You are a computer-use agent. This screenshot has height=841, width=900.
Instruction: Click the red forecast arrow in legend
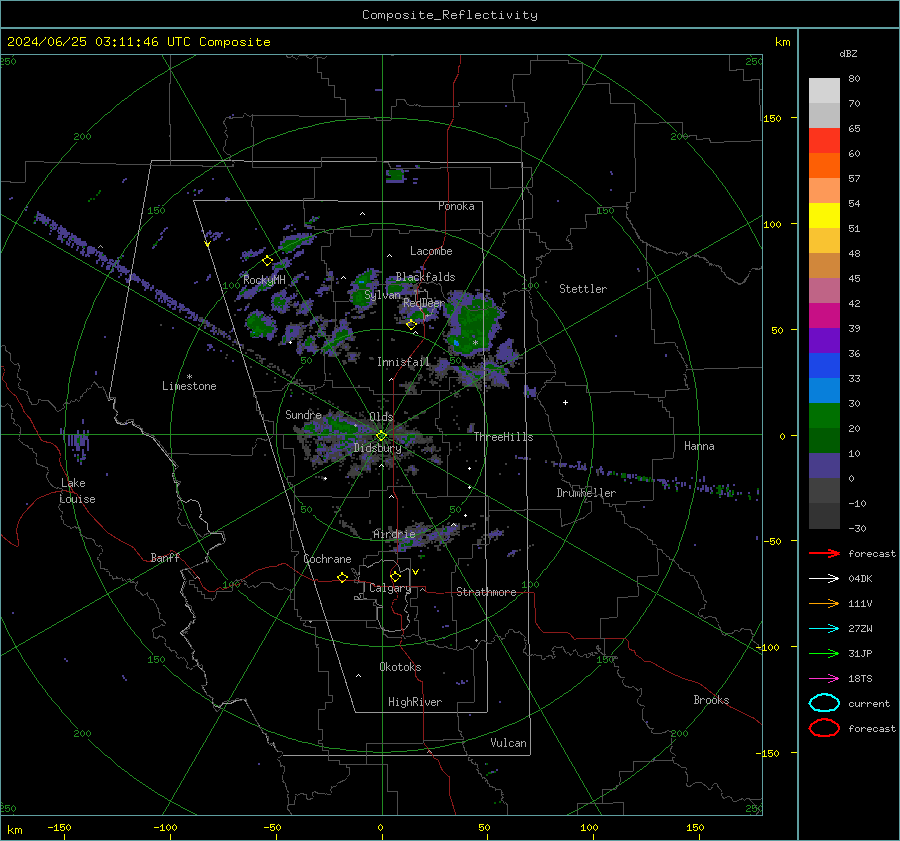point(824,553)
